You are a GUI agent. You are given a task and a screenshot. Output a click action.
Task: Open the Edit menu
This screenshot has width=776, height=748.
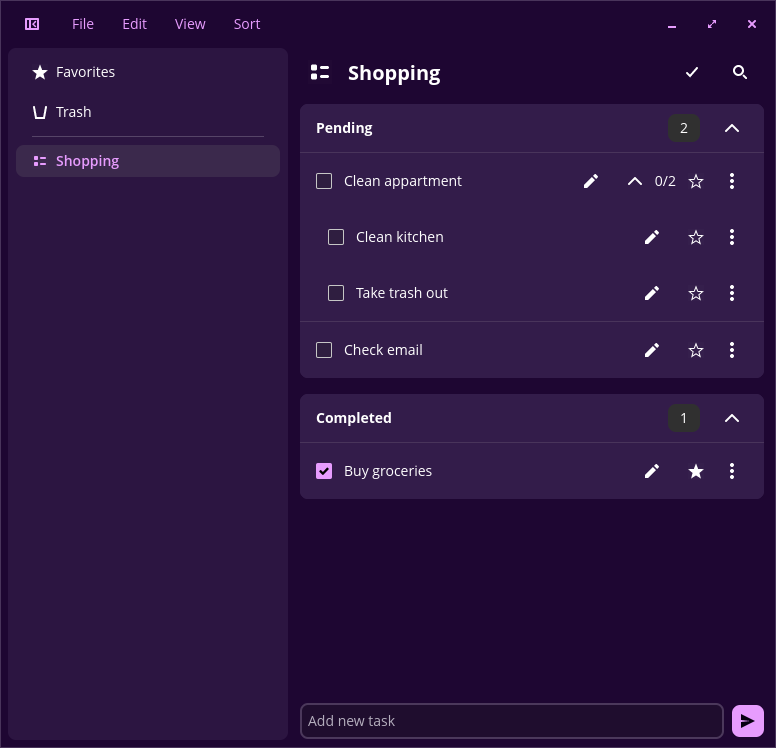[x=135, y=24]
